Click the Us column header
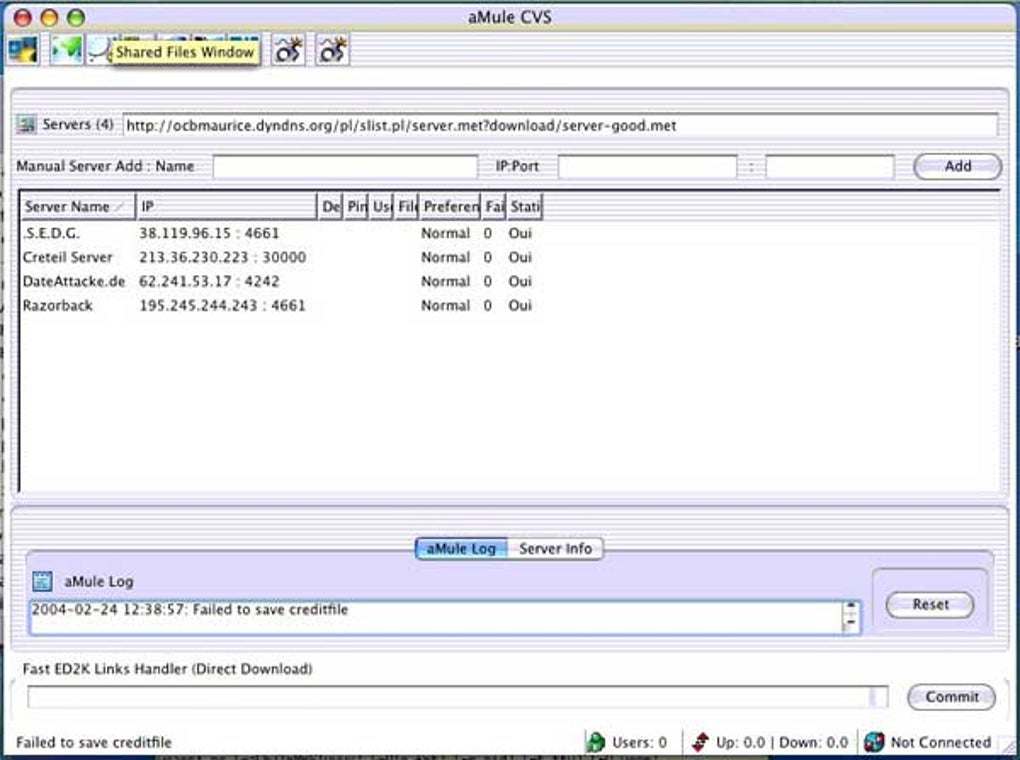The height and width of the screenshot is (760, 1020). coord(381,206)
